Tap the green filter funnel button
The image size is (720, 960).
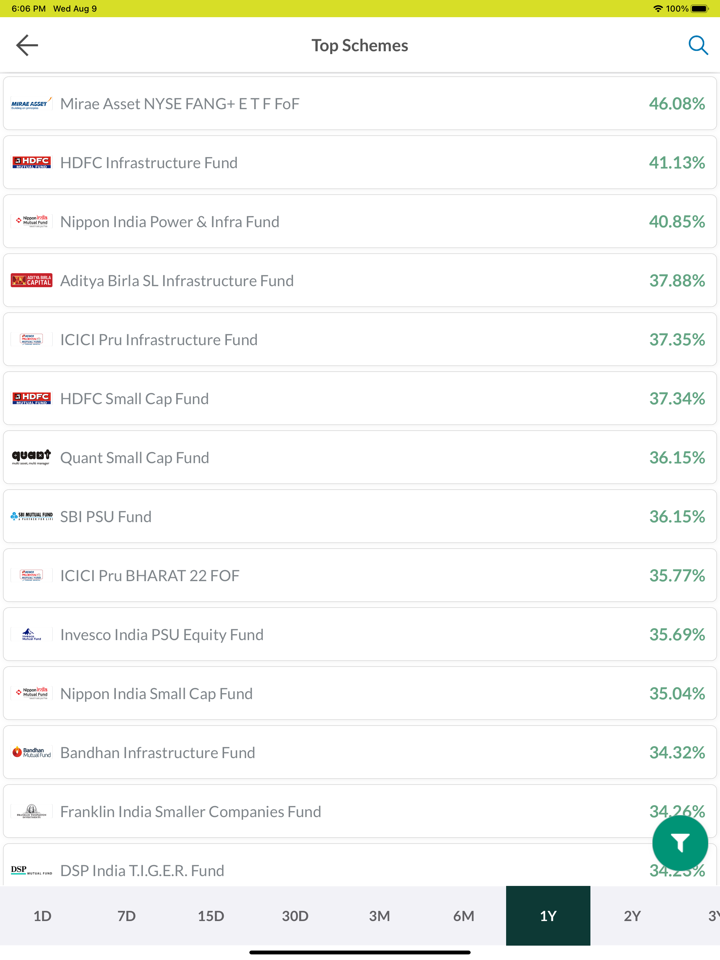(680, 843)
